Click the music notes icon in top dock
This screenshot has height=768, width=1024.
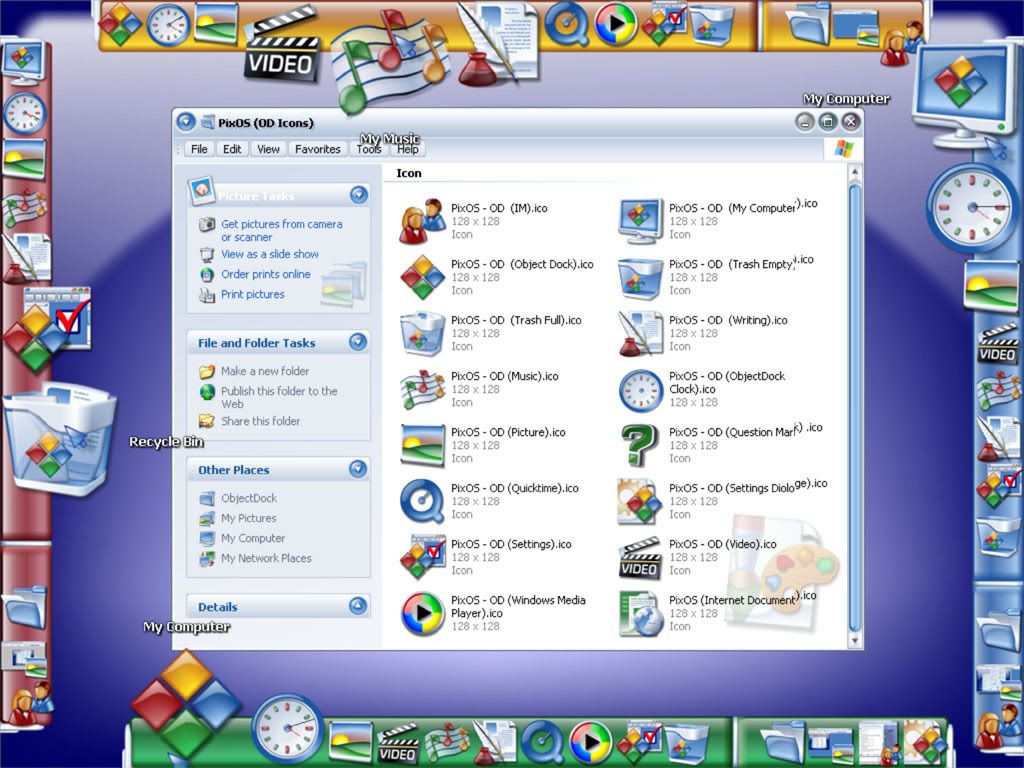[x=391, y=62]
